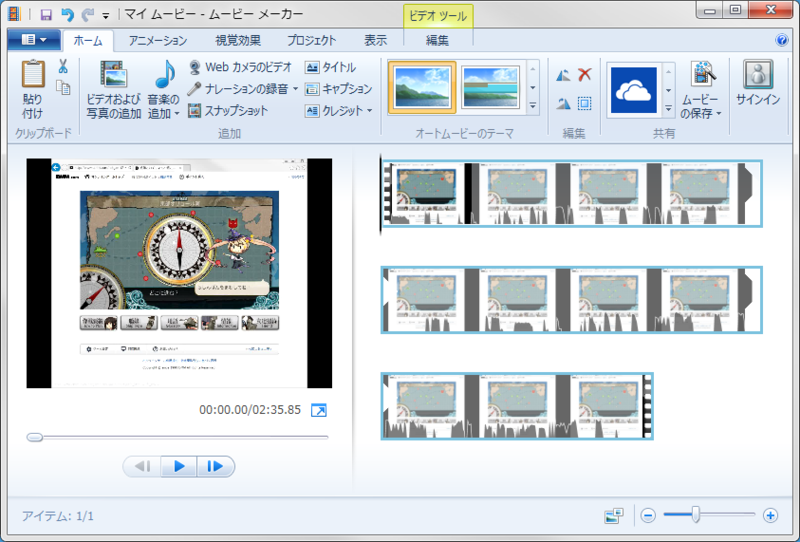
Task: Click the Save movie (ムービーの保存) icon
Action: pos(703,75)
